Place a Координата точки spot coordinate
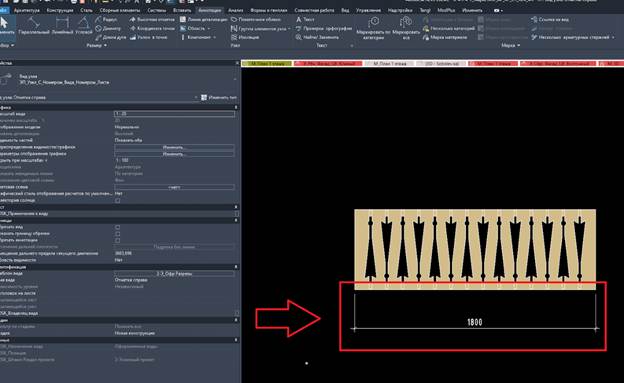 [x=152, y=29]
